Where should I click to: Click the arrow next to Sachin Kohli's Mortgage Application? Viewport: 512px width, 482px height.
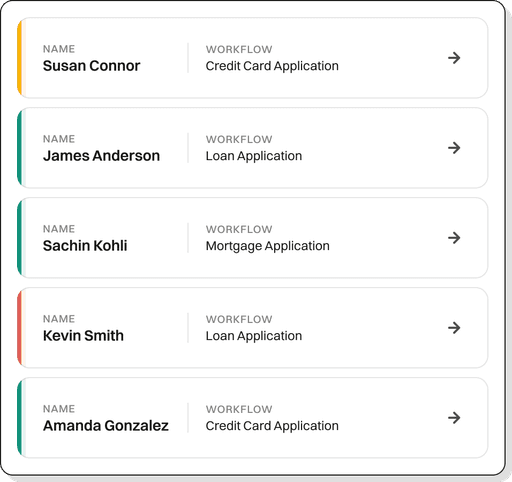(x=454, y=238)
